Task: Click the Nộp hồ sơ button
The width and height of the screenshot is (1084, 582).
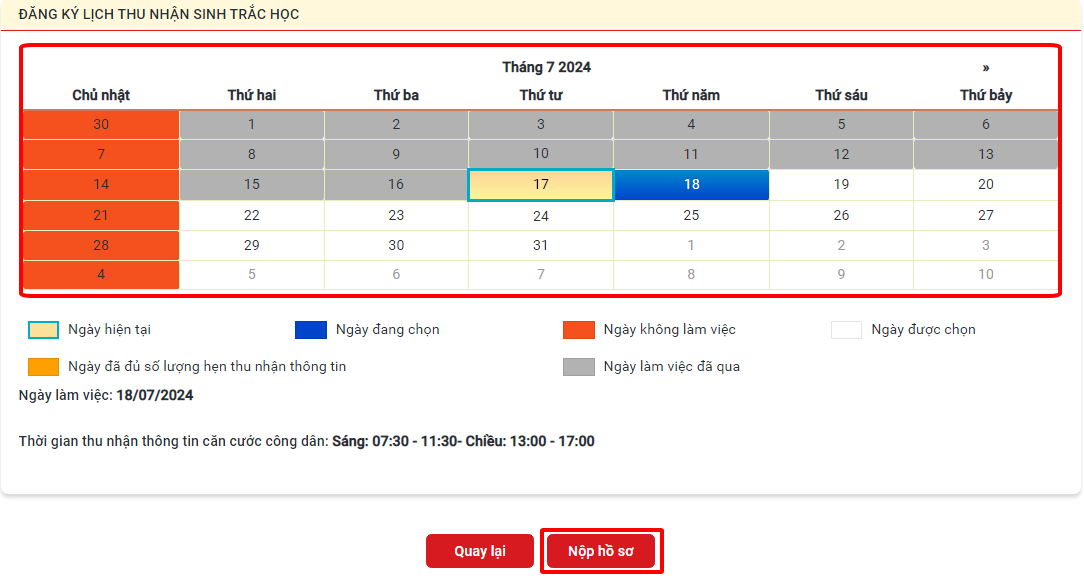Action: 601,551
